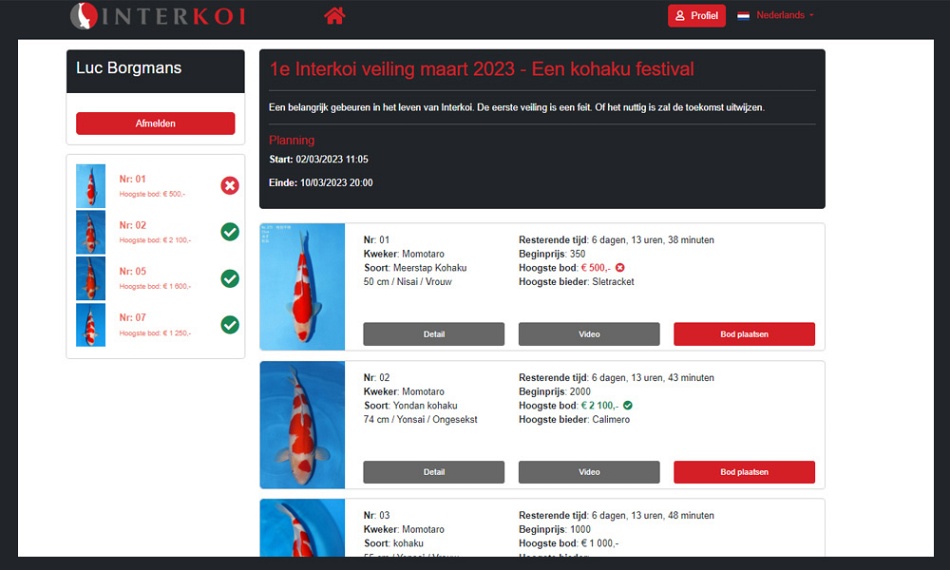Image resolution: width=950 pixels, height=570 pixels.
Task: Click green check icon next to € 2 100,-
Action: pos(628,405)
